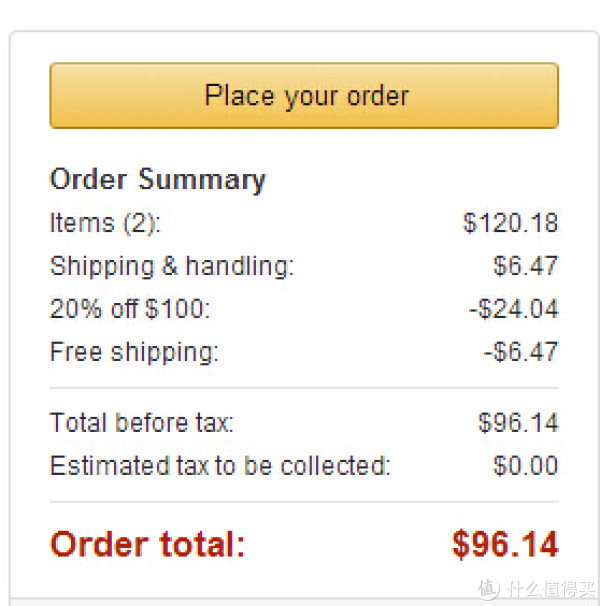Select the Total before tax label
This screenshot has width=600, height=606.
[x=142, y=422]
